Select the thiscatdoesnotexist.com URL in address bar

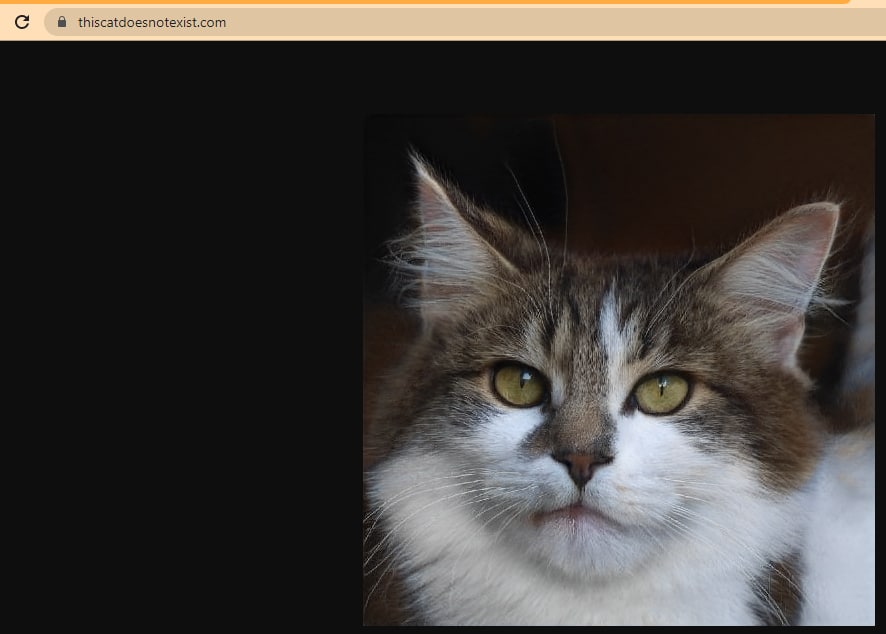coord(152,23)
